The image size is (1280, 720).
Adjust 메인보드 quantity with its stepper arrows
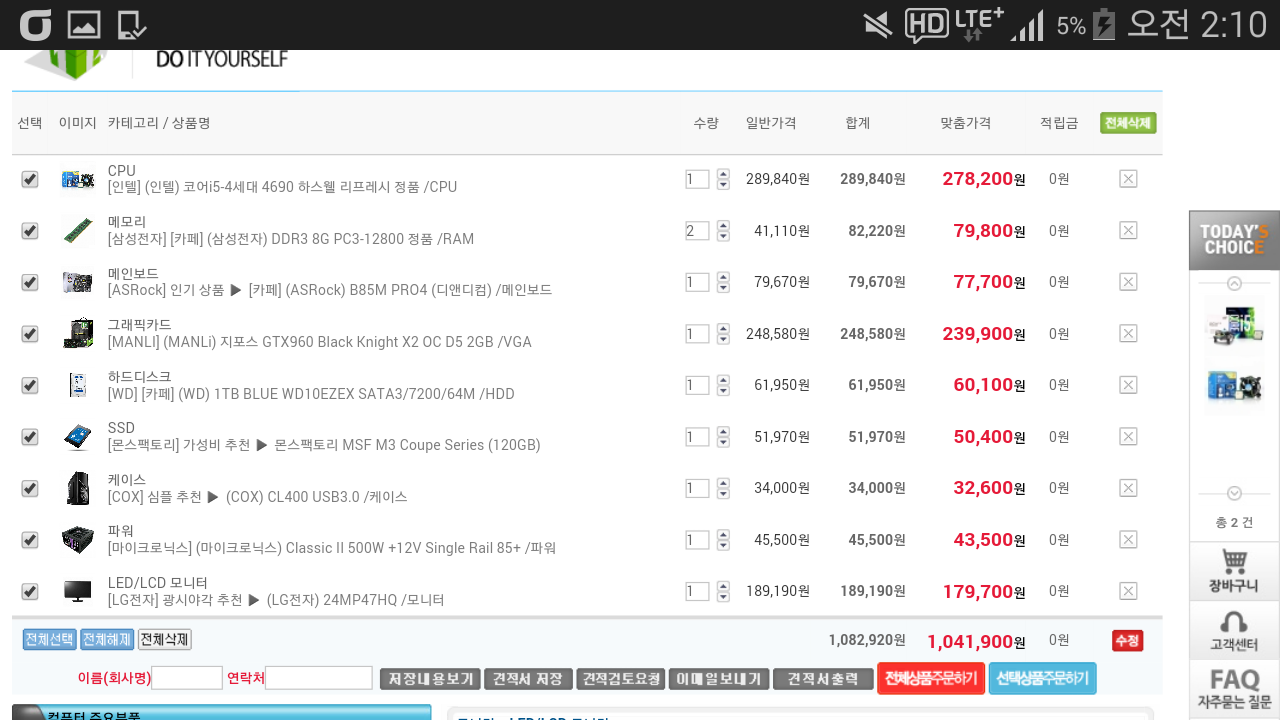(x=723, y=282)
